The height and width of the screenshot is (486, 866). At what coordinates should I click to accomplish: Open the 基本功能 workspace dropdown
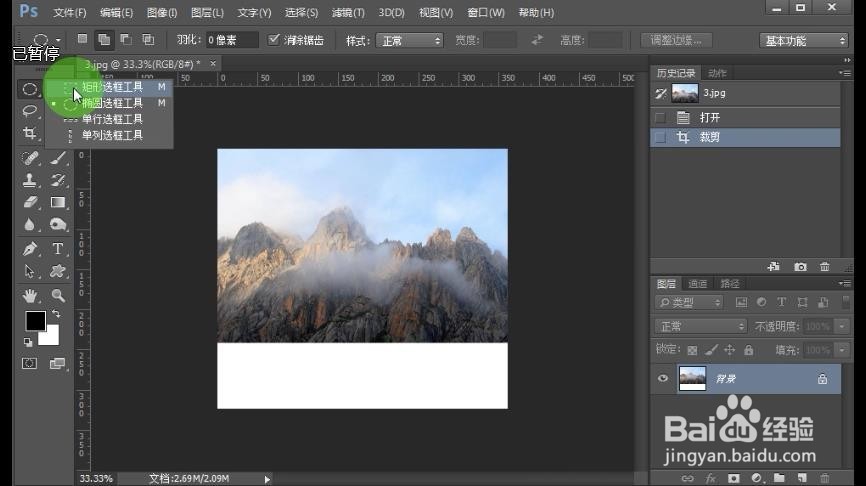(x=804, y=40)
